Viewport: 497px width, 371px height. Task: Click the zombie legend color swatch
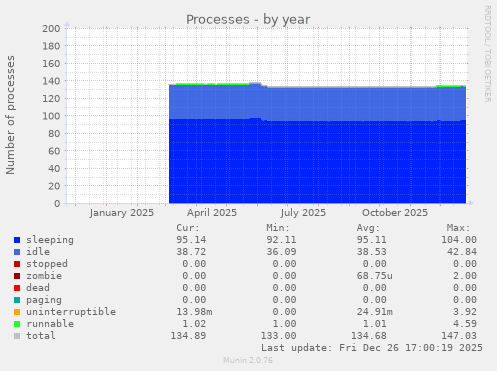click(x=17, y=276)
